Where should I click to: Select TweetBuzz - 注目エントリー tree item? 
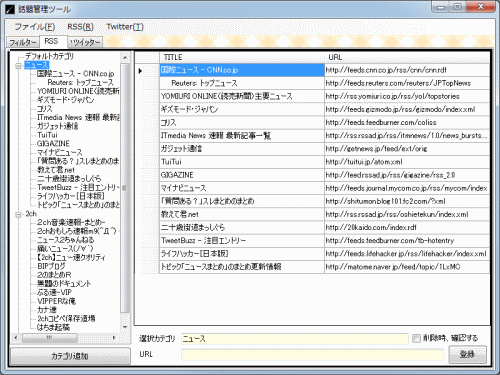[78, 187]
